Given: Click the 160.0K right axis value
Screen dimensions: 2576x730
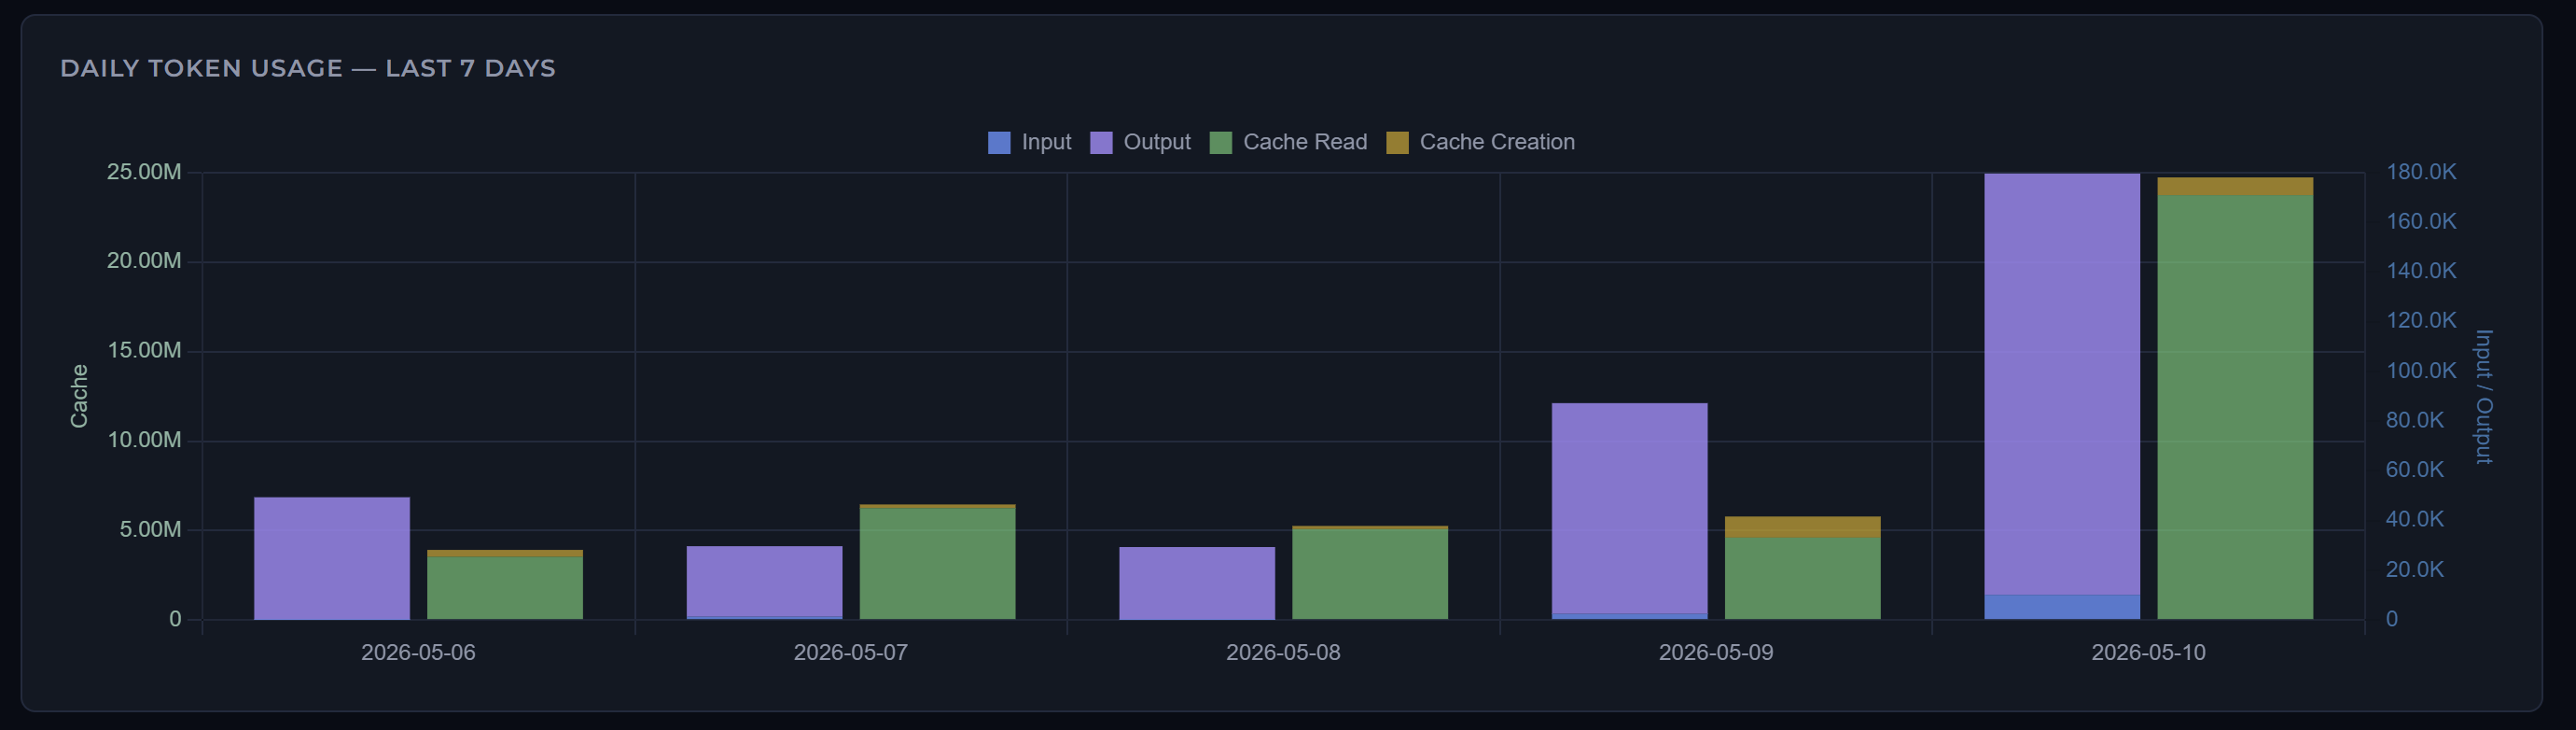Looking at the screenshot, I should [2421, 221].
